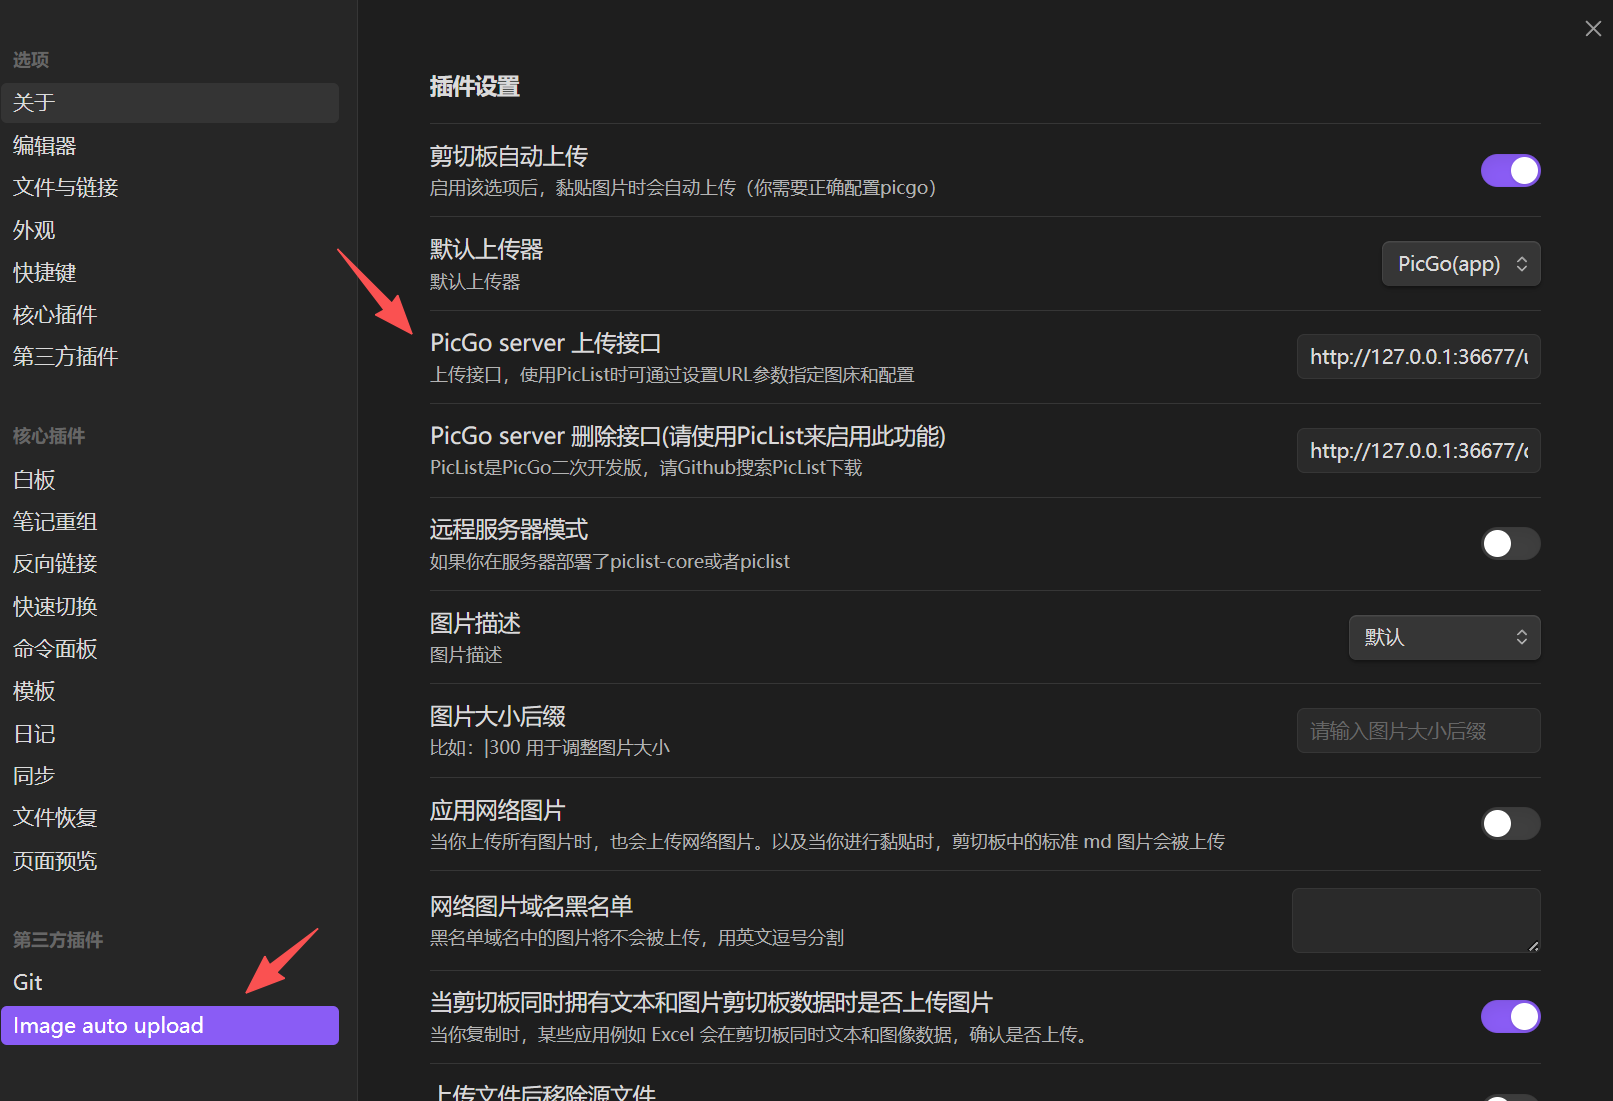
Task: Click the PicGo server 删除接口 URL field
Action: coord(1417,451)
